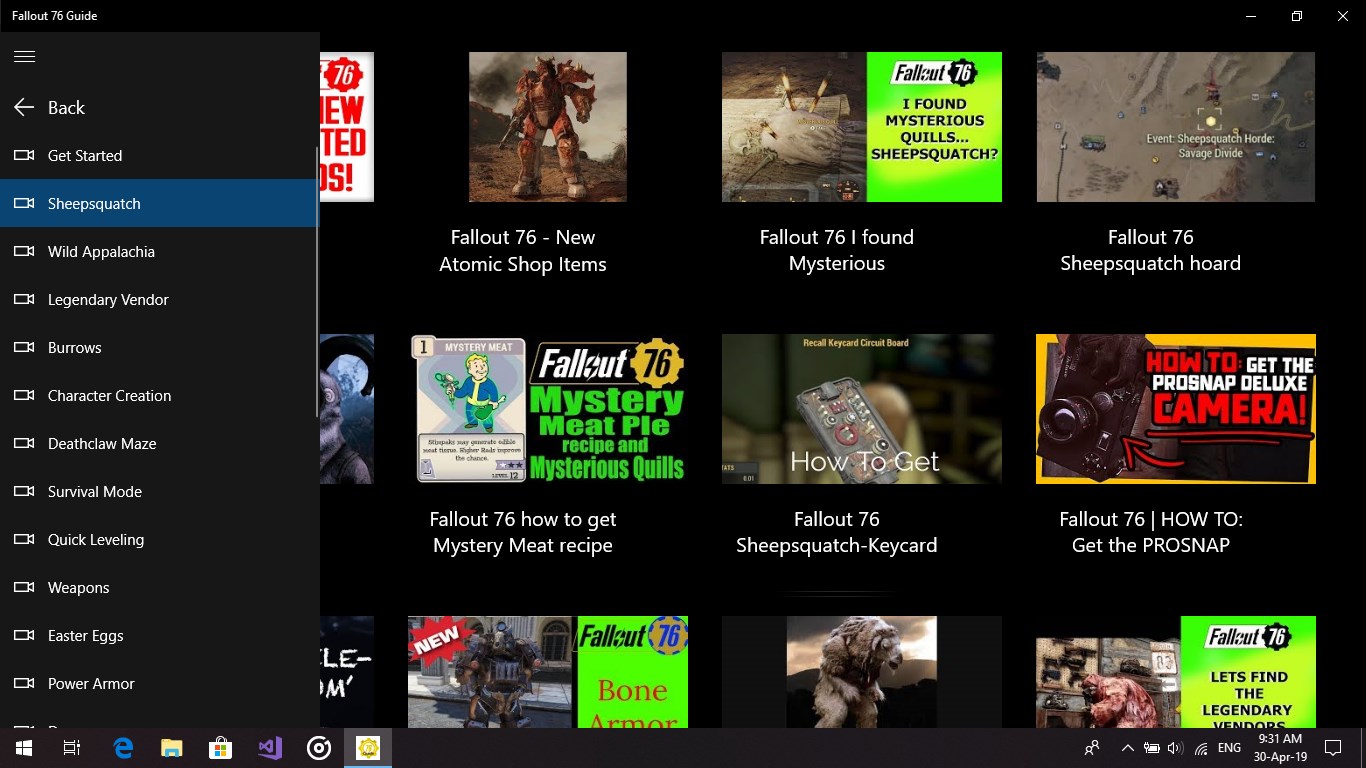1366x768 pixels.
Task: Open Quick Leveling guides
Action: pos(158,539)
